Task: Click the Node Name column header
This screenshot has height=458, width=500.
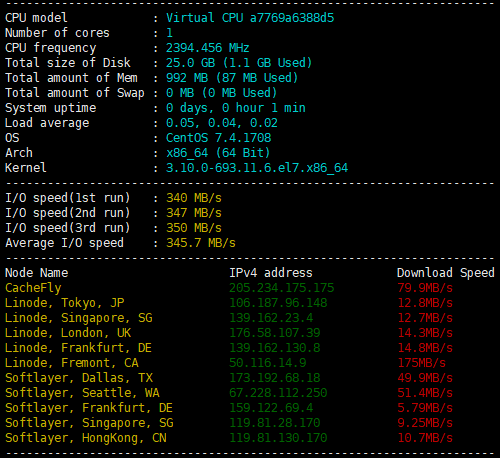Action: [36, 273]
